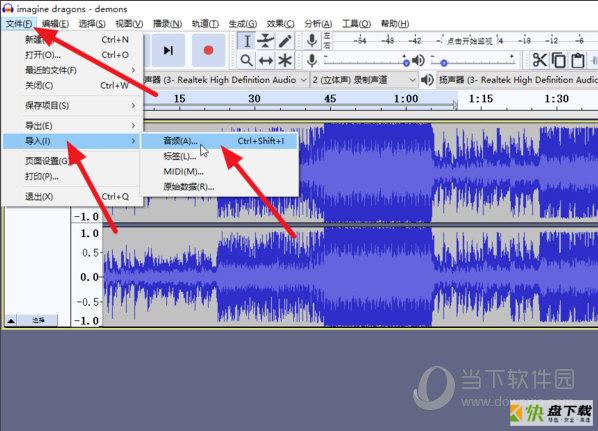Viewport: 598px width, 431px height.
Task: Open the playback device speaker dropdown
Action: 517,80
